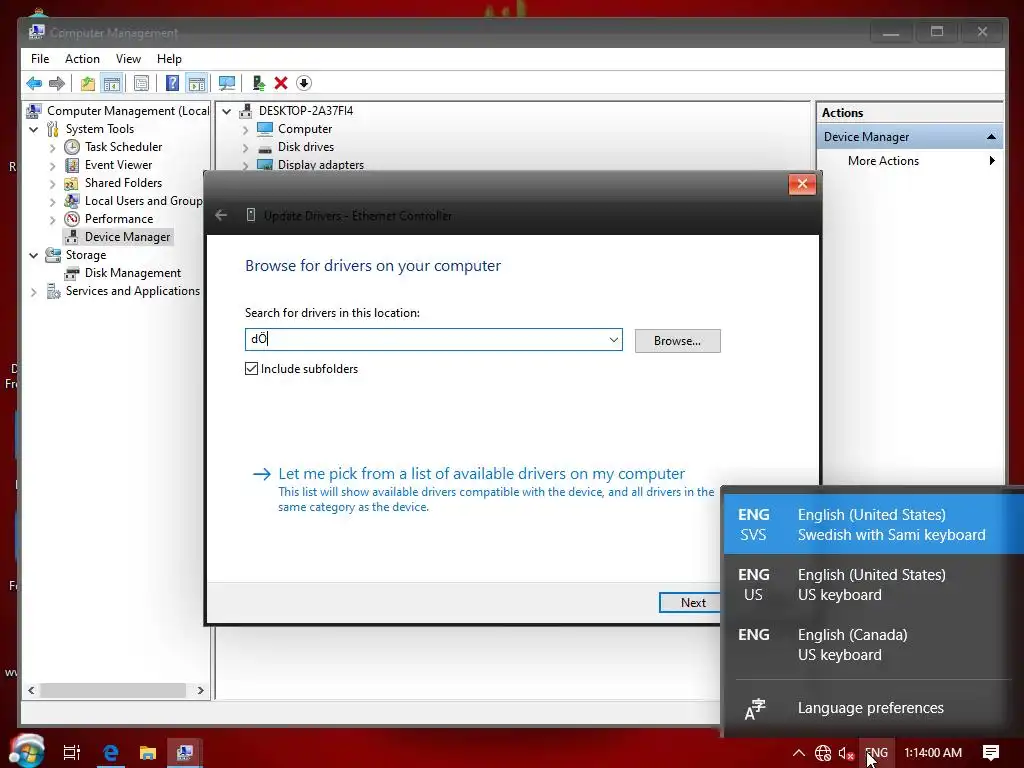Collapse the Storage tree arrow
This screenshot has height=768, width=1024.
click(x=33, y=255)
